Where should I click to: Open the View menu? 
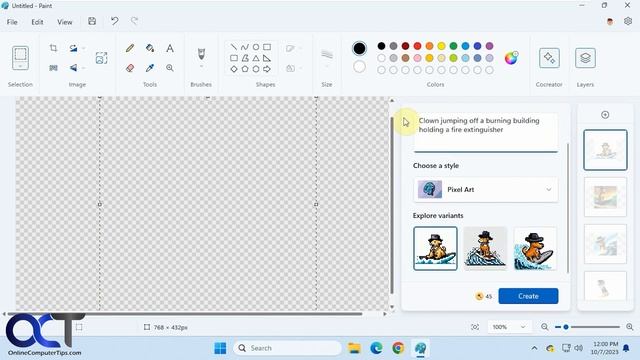64,22
